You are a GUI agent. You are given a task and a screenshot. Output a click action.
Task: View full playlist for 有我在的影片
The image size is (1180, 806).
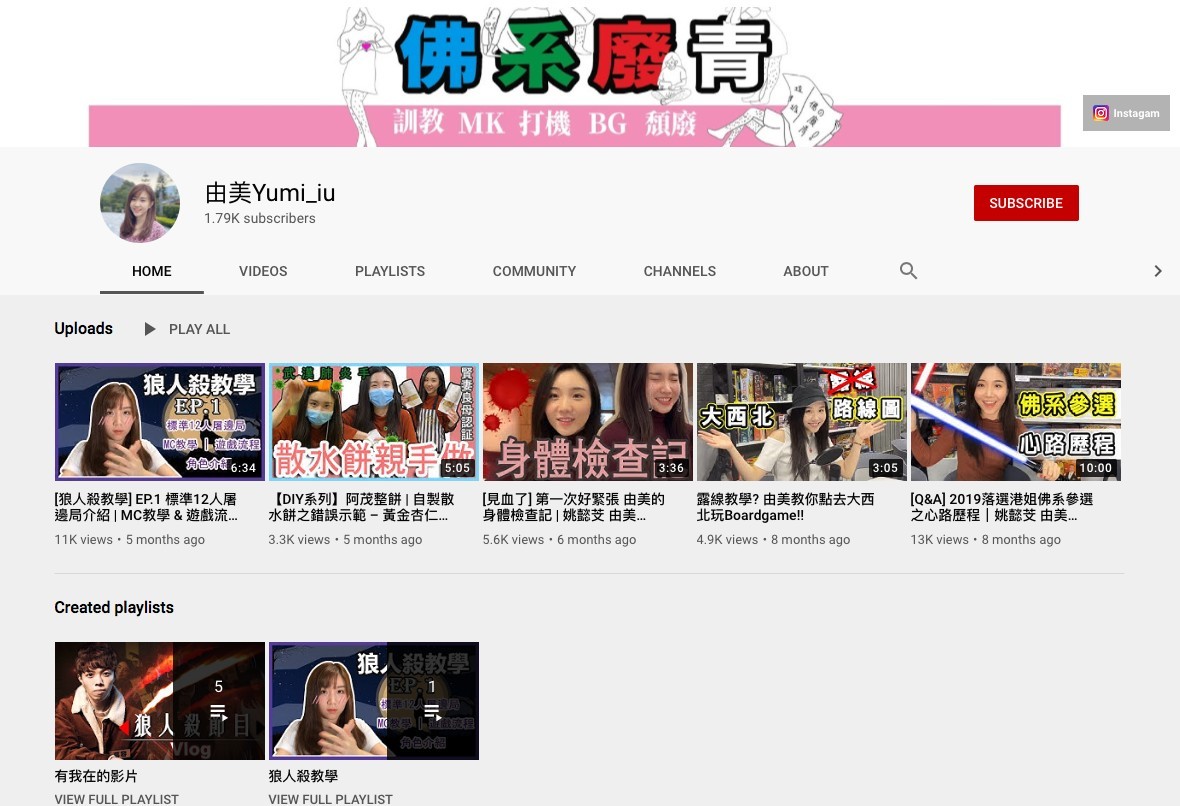pos(117,799)
